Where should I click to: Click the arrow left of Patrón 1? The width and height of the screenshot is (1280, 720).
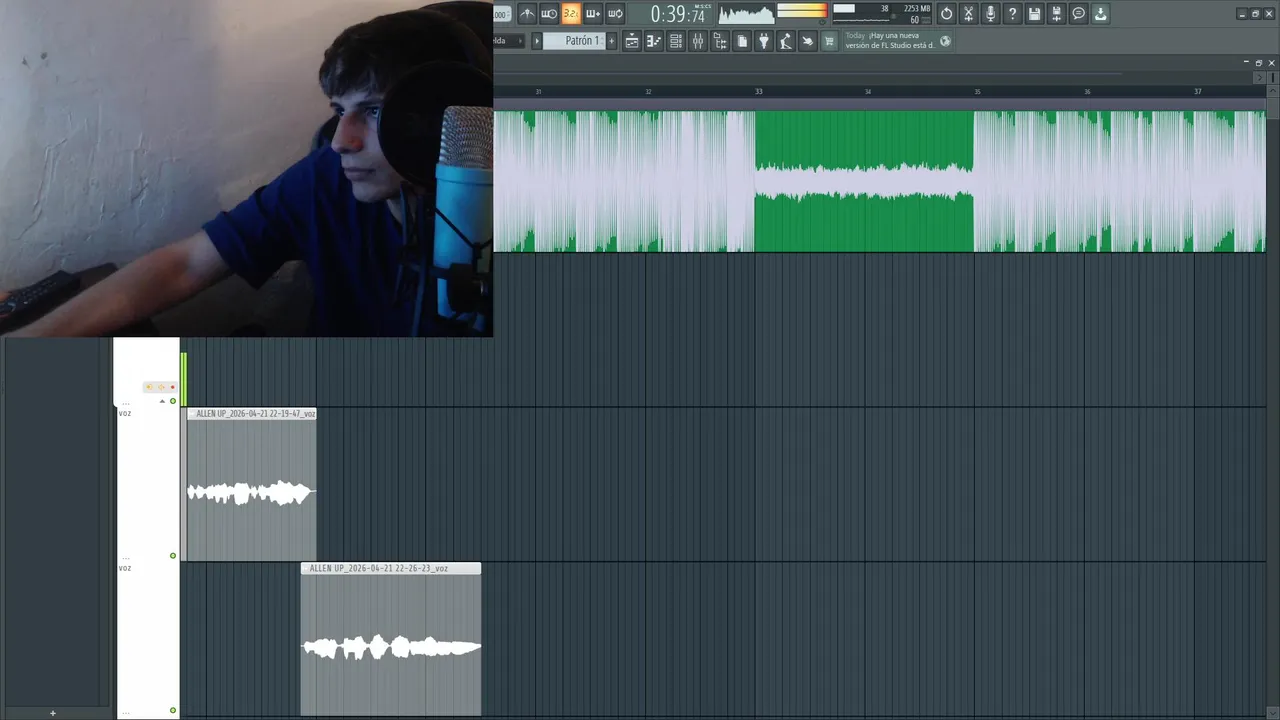[536, 41]
